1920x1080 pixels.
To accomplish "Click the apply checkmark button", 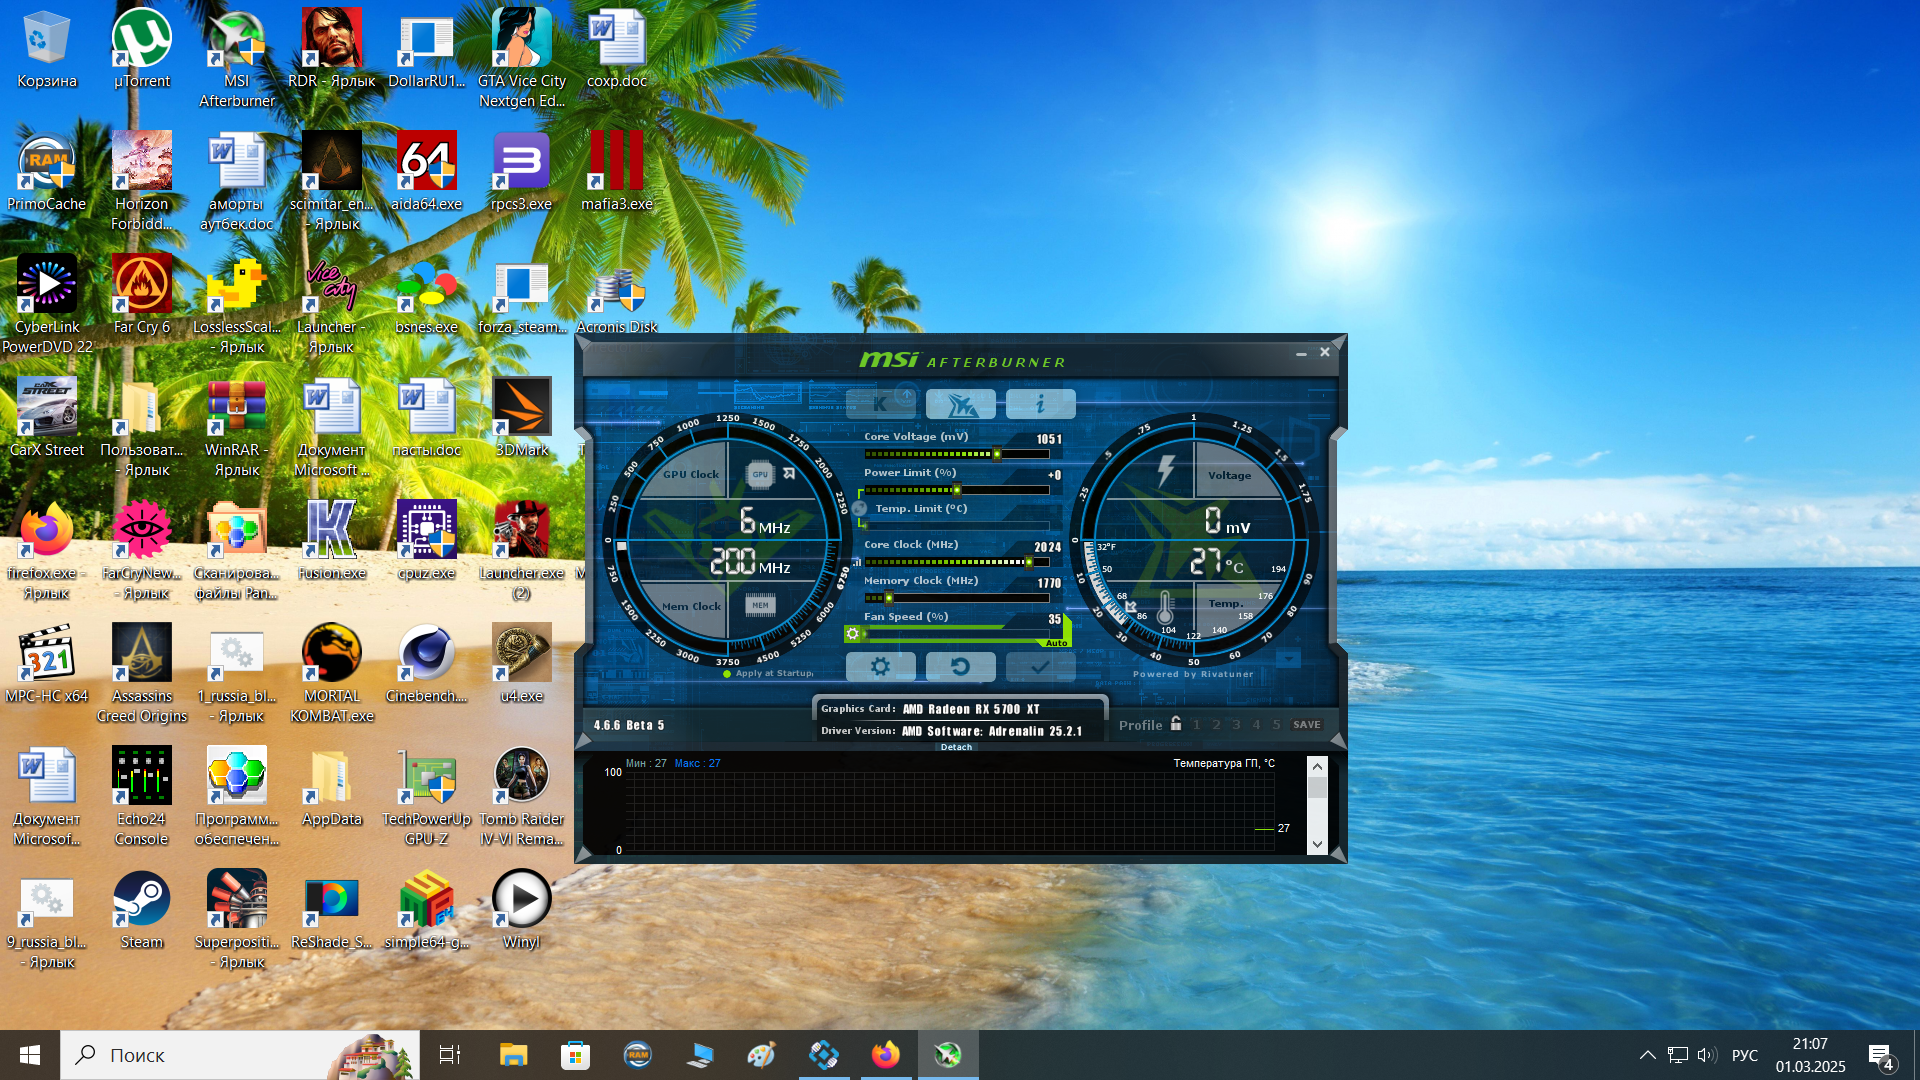I will [1040, 666].
